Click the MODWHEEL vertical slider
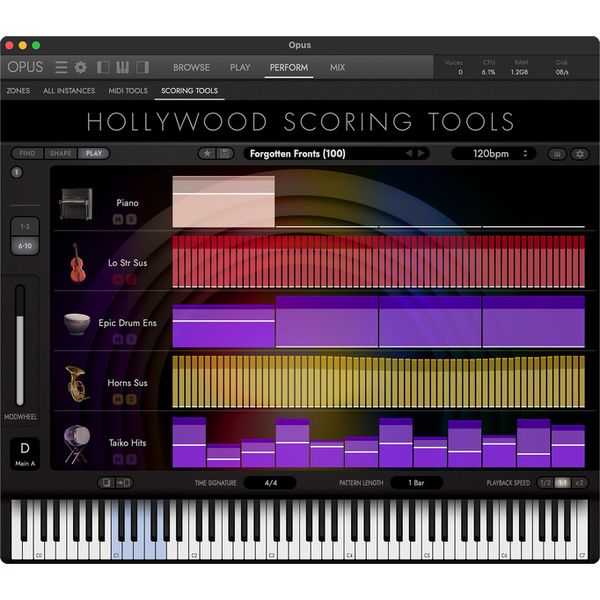600x600 pixels. click(x=20, y=345)
